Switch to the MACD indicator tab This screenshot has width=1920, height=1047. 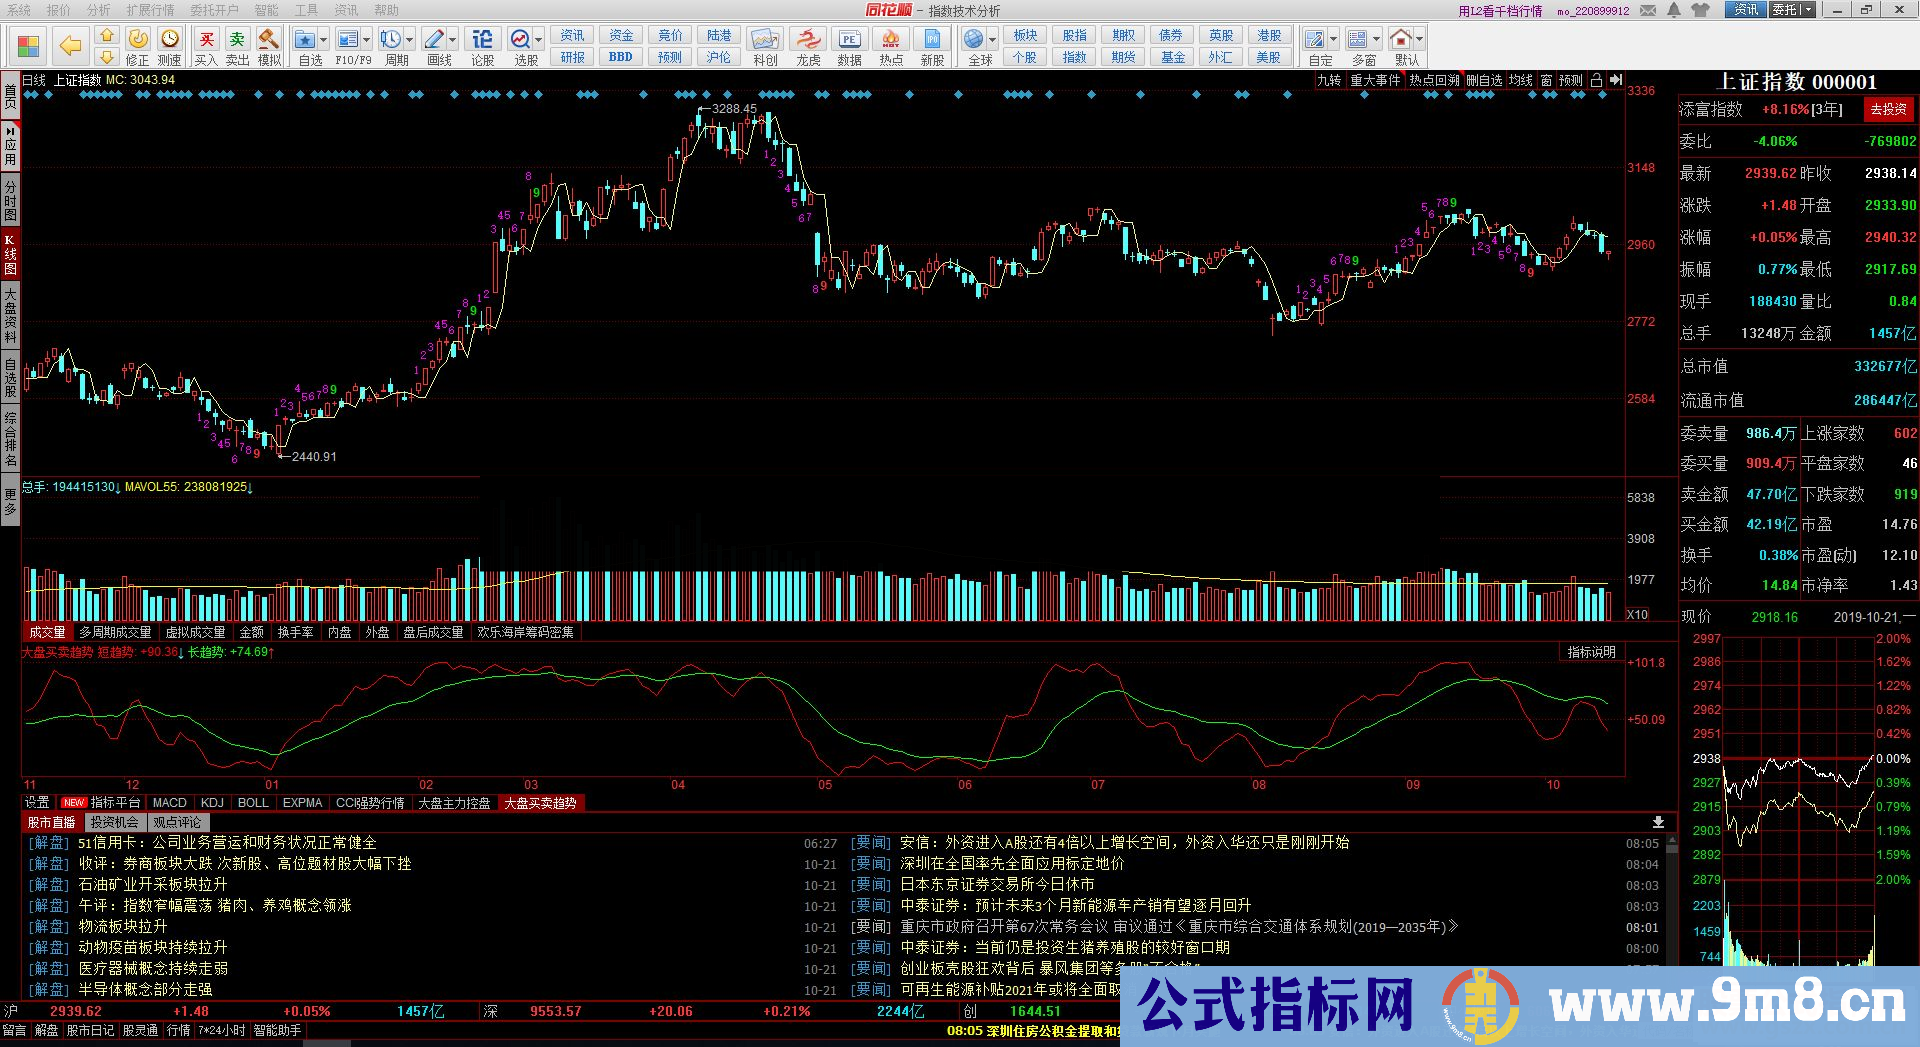169,803
